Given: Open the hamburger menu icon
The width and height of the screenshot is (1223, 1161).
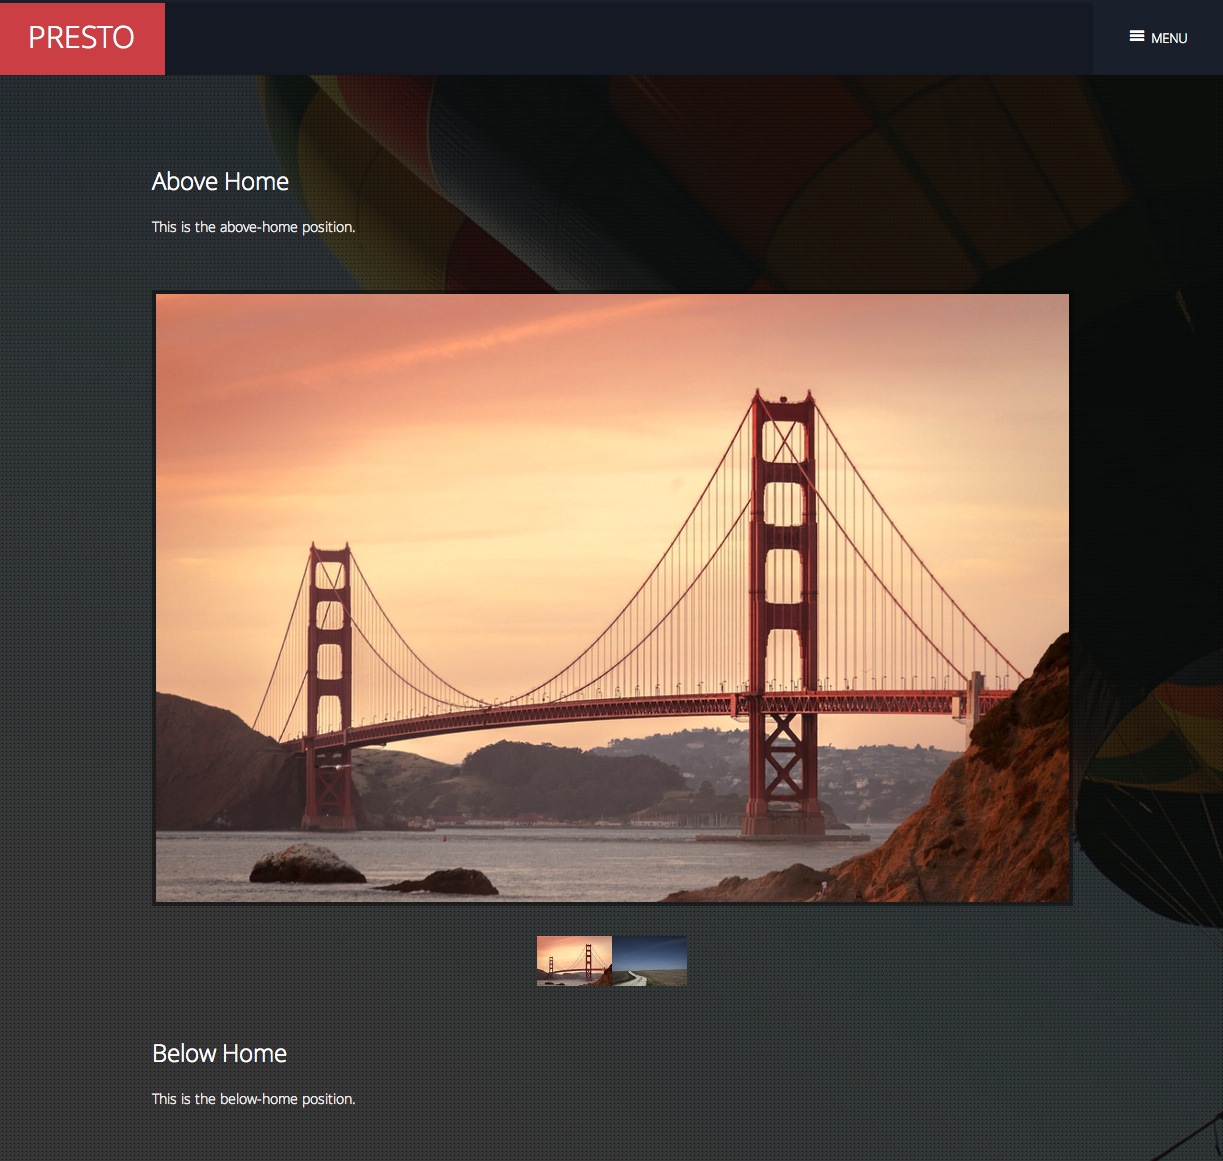Looking at the screenshot, I should [1137, 36].
